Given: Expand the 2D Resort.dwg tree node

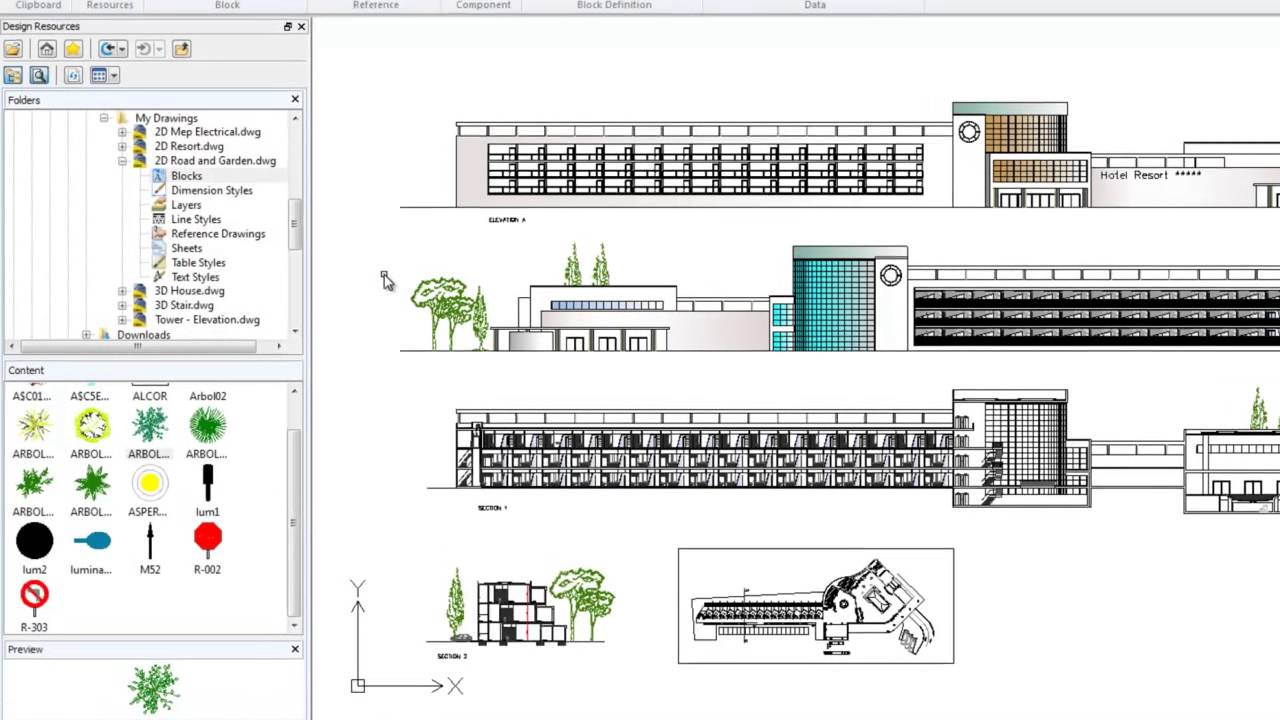Looking at the screenshot, I should tap(122, 147).
